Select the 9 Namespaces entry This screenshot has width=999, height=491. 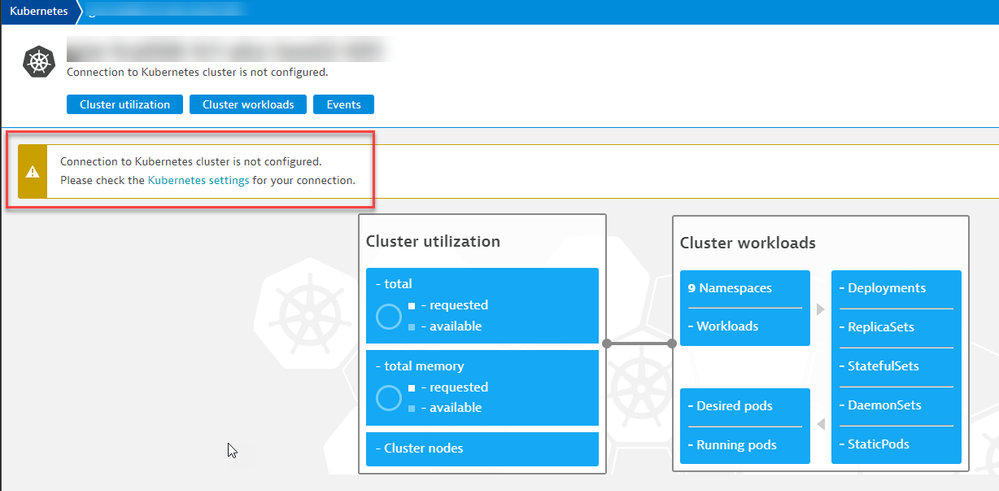click(x=730, y=288)
